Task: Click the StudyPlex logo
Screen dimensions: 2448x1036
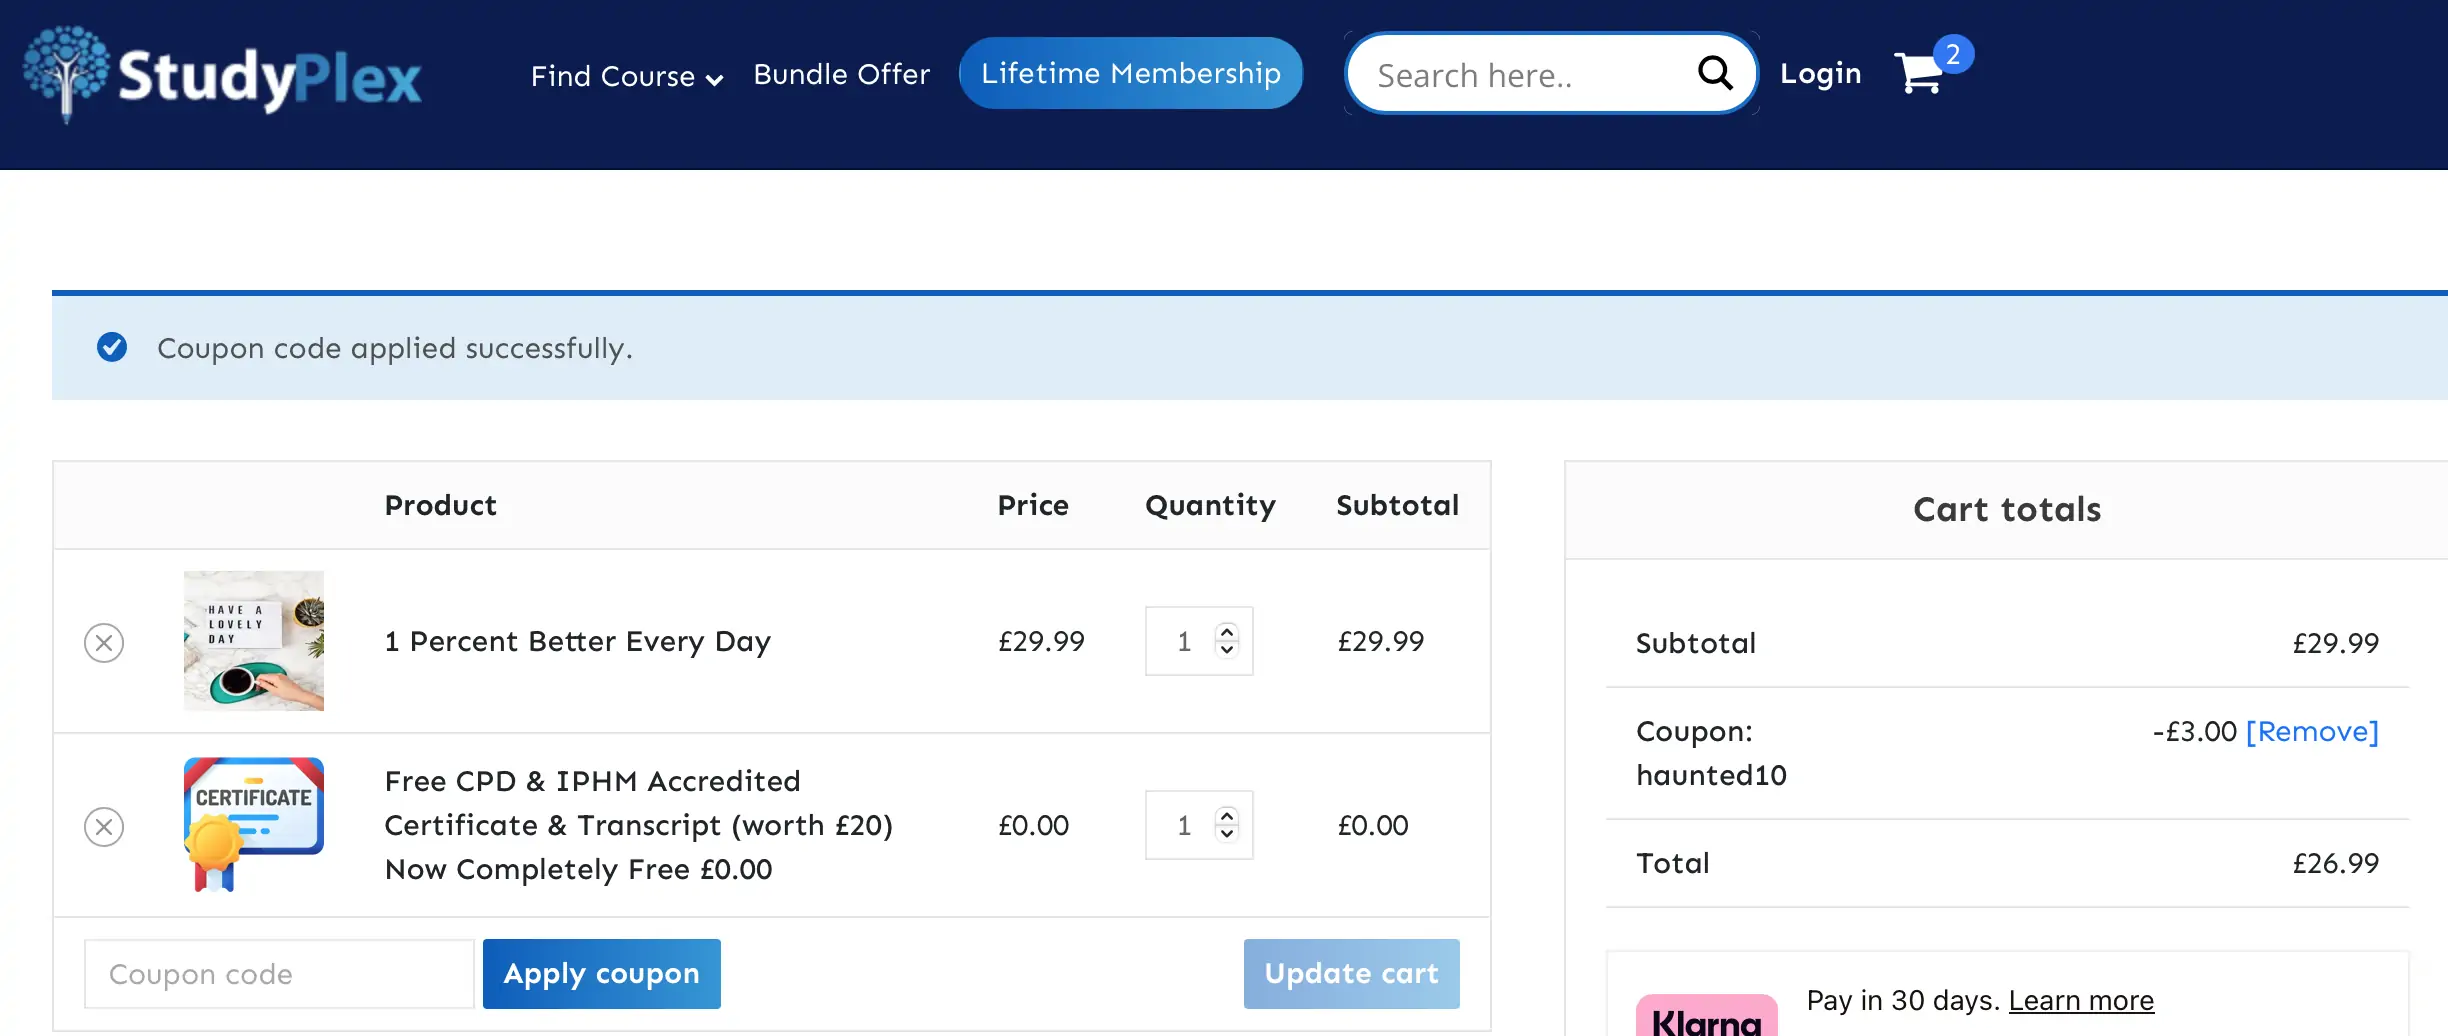Action: point(222,76)
